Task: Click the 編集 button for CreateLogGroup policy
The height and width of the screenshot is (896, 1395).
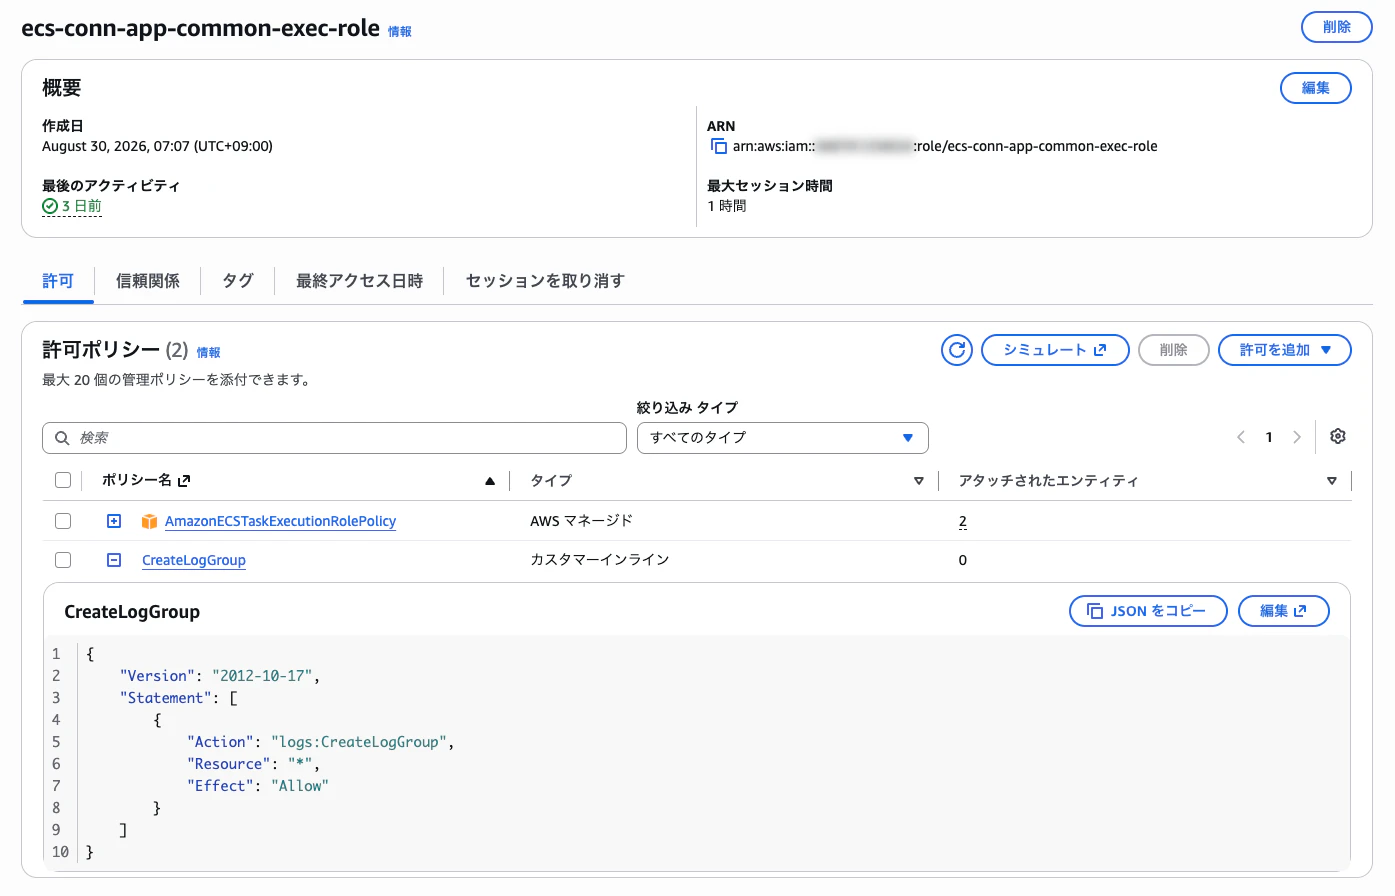Action: coord(1284,611)
